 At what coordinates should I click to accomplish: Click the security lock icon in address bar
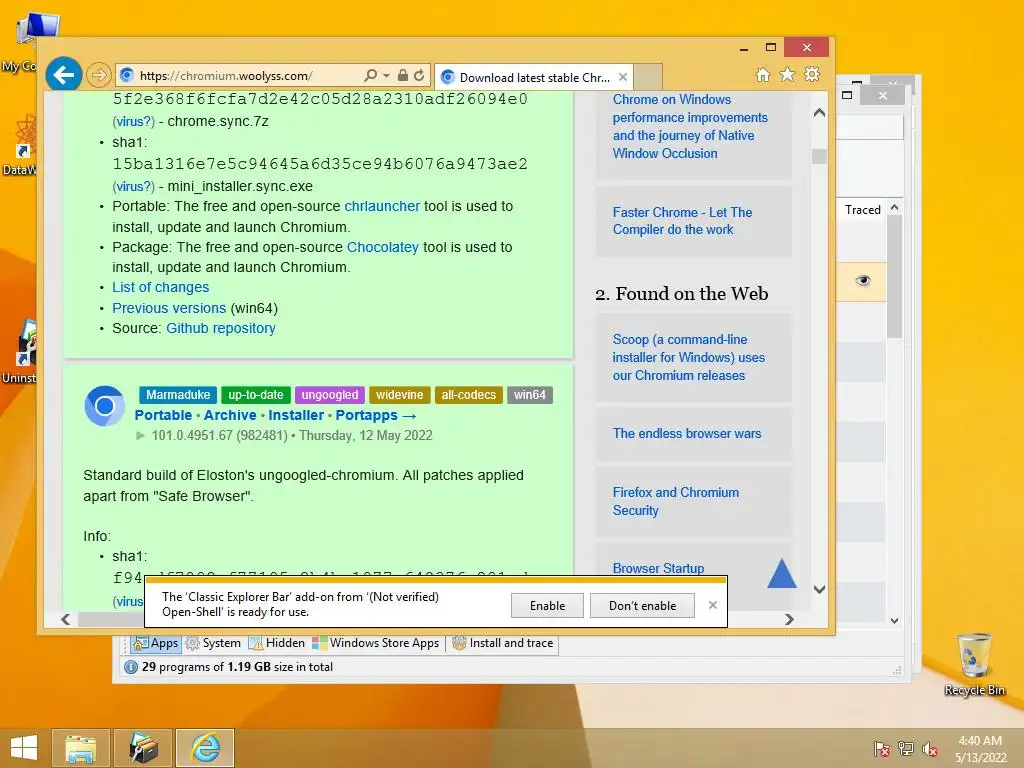pos(403,75)
